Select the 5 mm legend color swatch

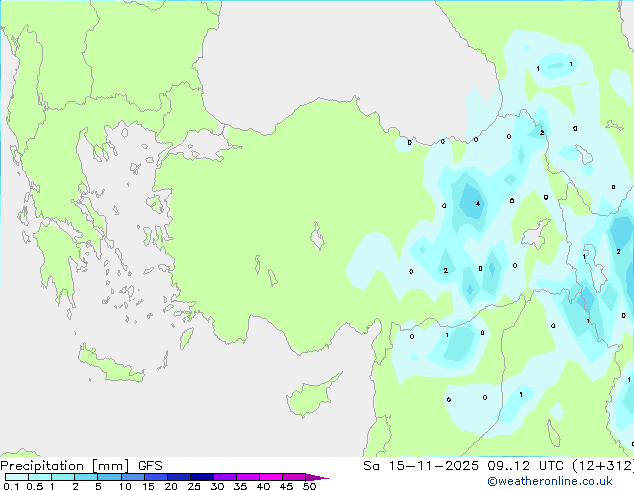coord(109,477)
